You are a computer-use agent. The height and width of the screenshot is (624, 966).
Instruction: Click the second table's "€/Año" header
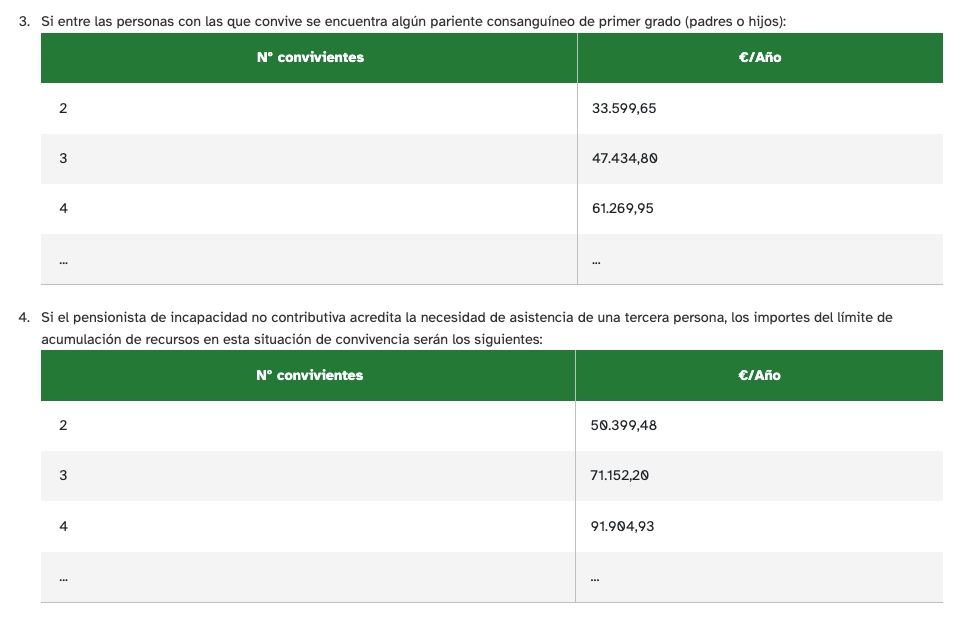coord(759,375)
